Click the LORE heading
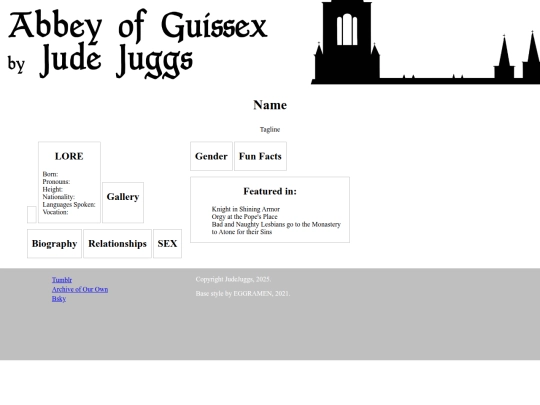Image resolution: width=540 pixels, height=405 pixels. click(x=69, y=156)
